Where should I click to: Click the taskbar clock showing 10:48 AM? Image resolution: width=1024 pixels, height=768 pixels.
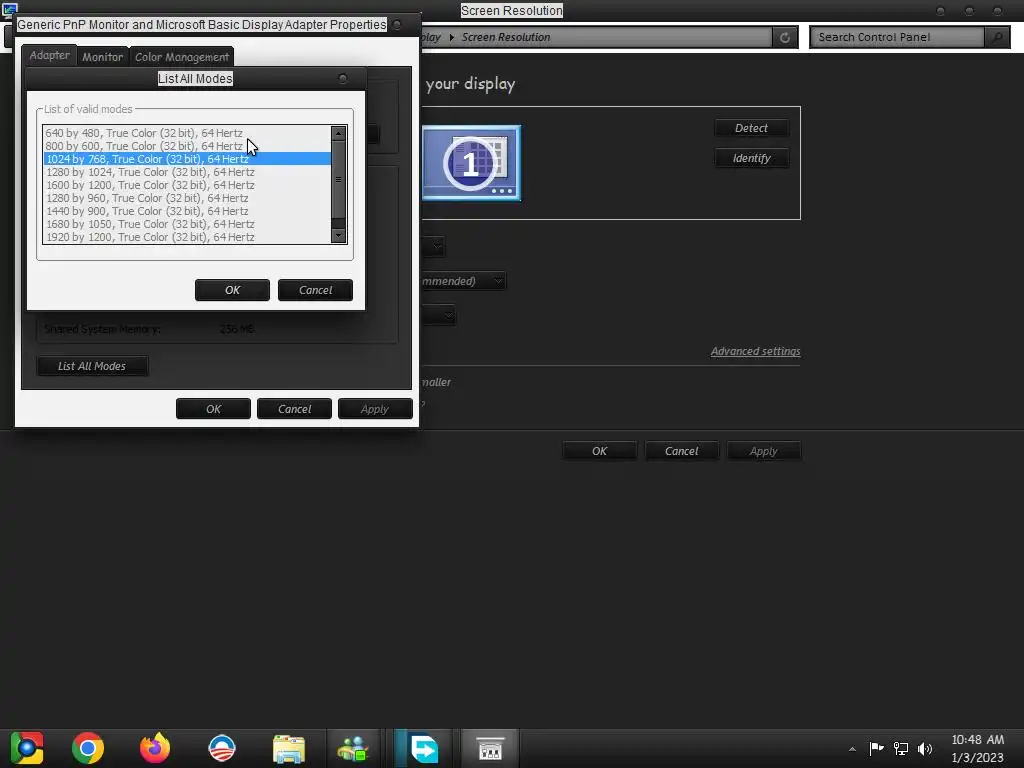(x=978, y=748)
